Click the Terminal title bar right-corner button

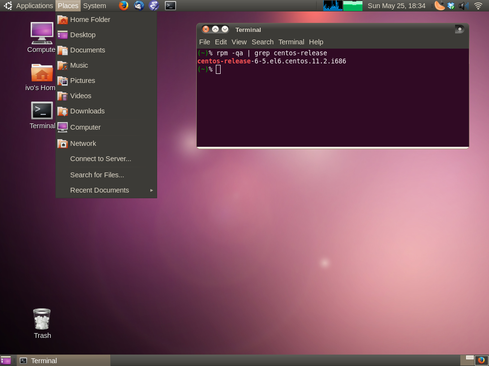[459, 29]
